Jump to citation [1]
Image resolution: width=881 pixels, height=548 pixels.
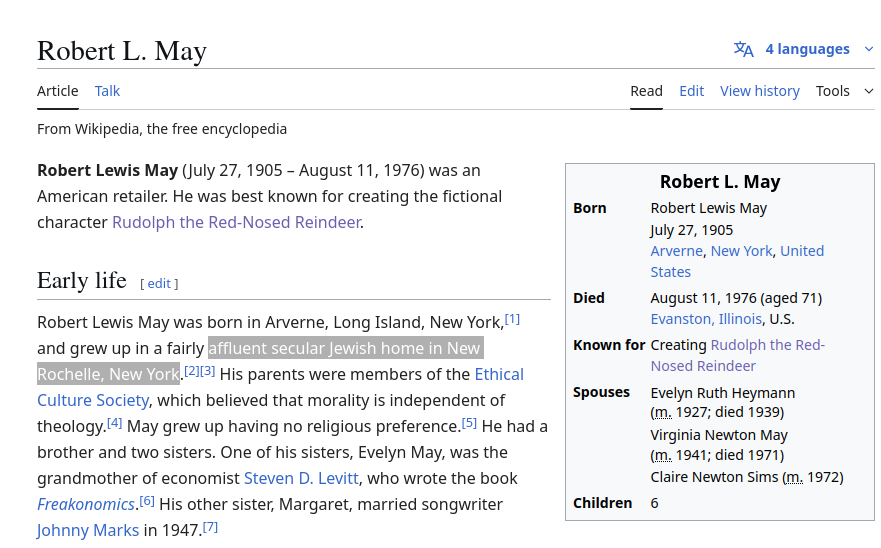pyautogui.click(x=512, y=319)
